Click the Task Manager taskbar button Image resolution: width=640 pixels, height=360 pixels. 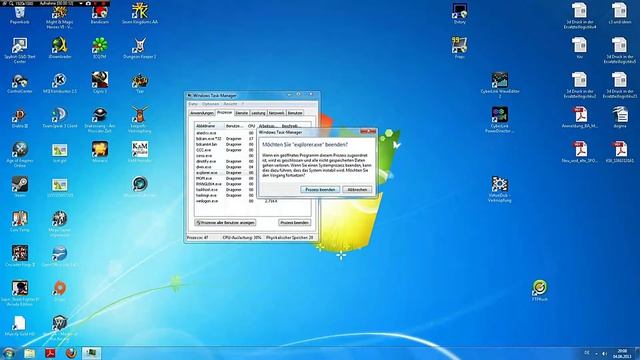coord(91,353)
